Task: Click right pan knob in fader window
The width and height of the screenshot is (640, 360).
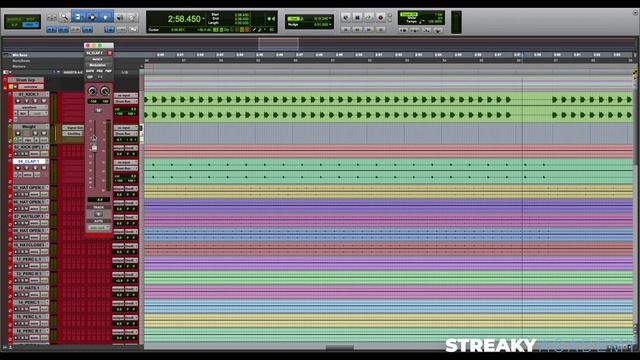Action: click(105, 91)
